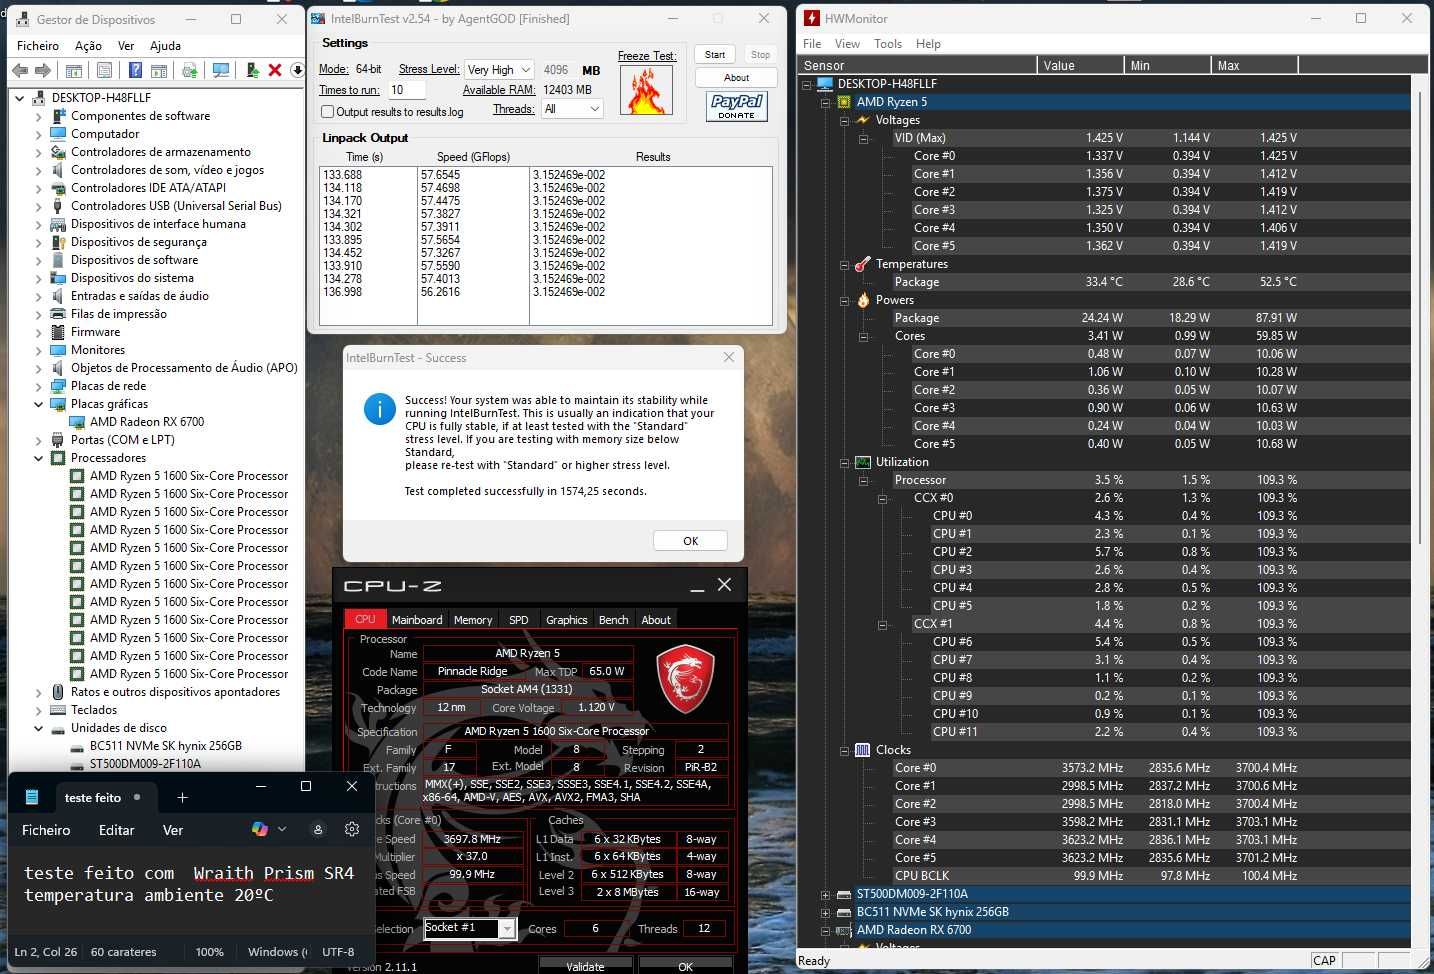Click the Stop button in IntelBurnTest
Viewport: 1434px width, 974px height.
pos(760,55)
